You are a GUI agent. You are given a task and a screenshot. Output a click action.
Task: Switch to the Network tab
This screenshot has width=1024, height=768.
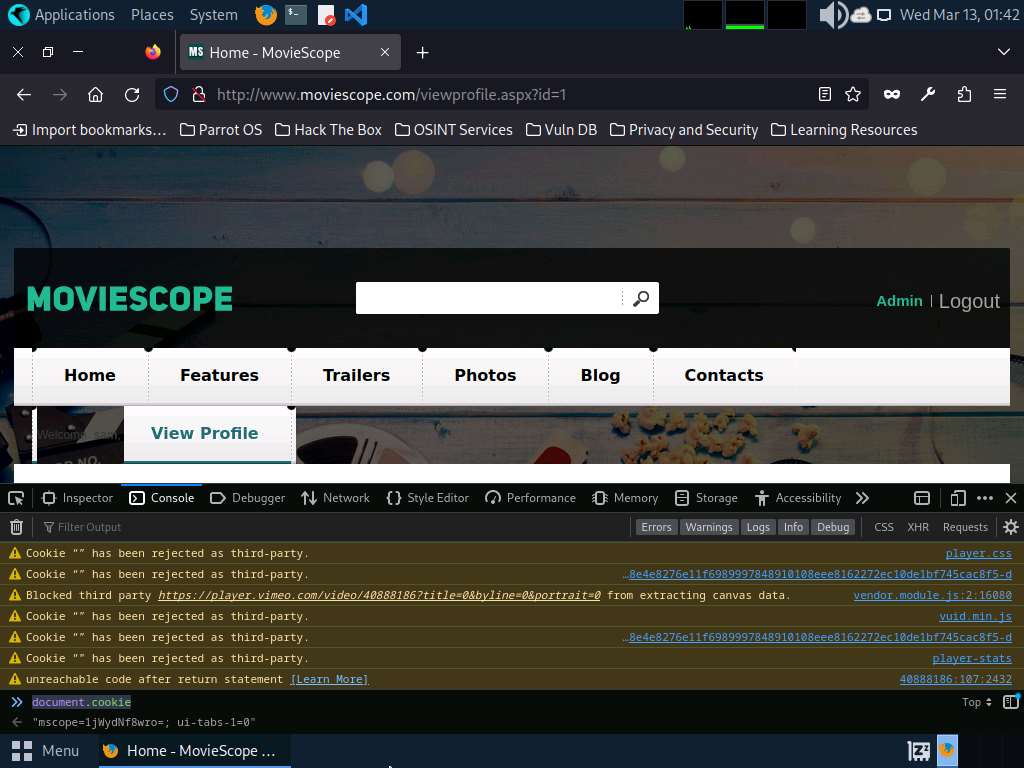tap(334, 498)
